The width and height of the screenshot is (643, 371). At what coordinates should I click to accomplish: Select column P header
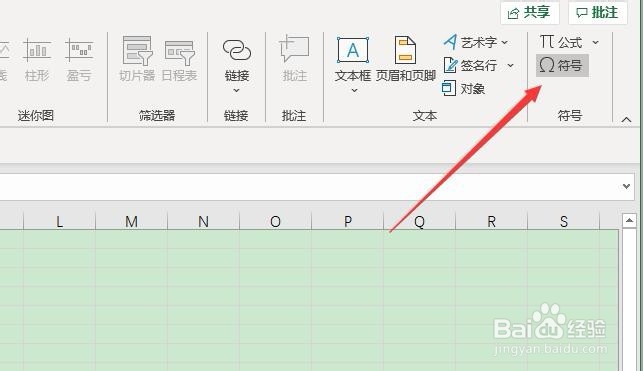click(x=348, y=221)
